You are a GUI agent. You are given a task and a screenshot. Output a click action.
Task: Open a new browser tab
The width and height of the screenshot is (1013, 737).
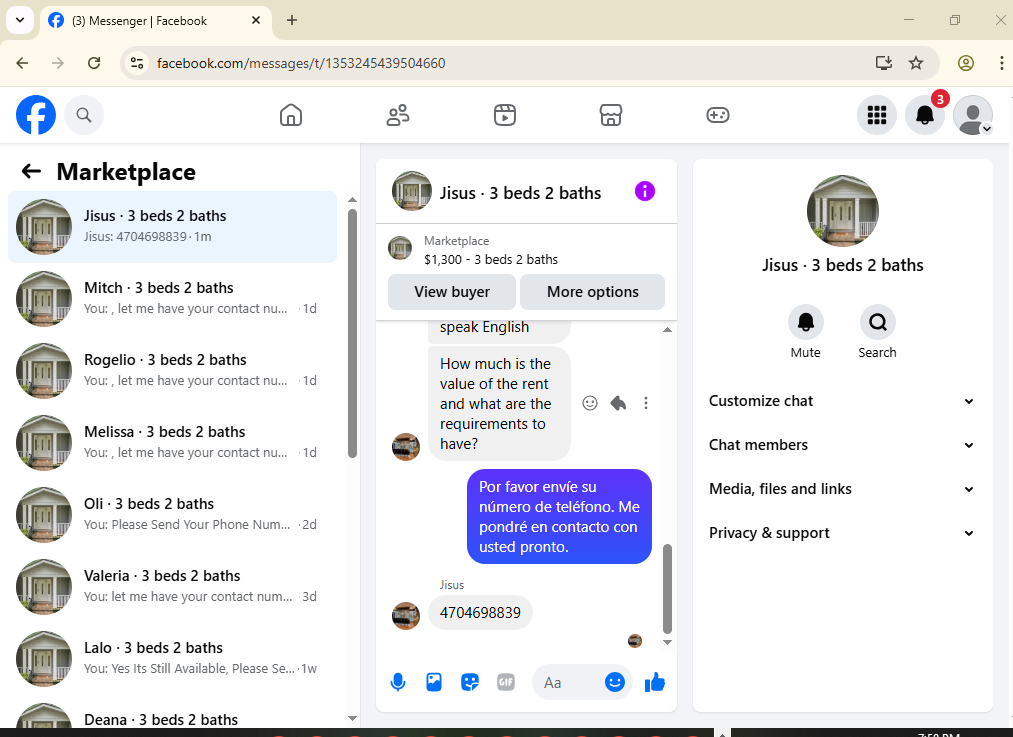(292, 20)
